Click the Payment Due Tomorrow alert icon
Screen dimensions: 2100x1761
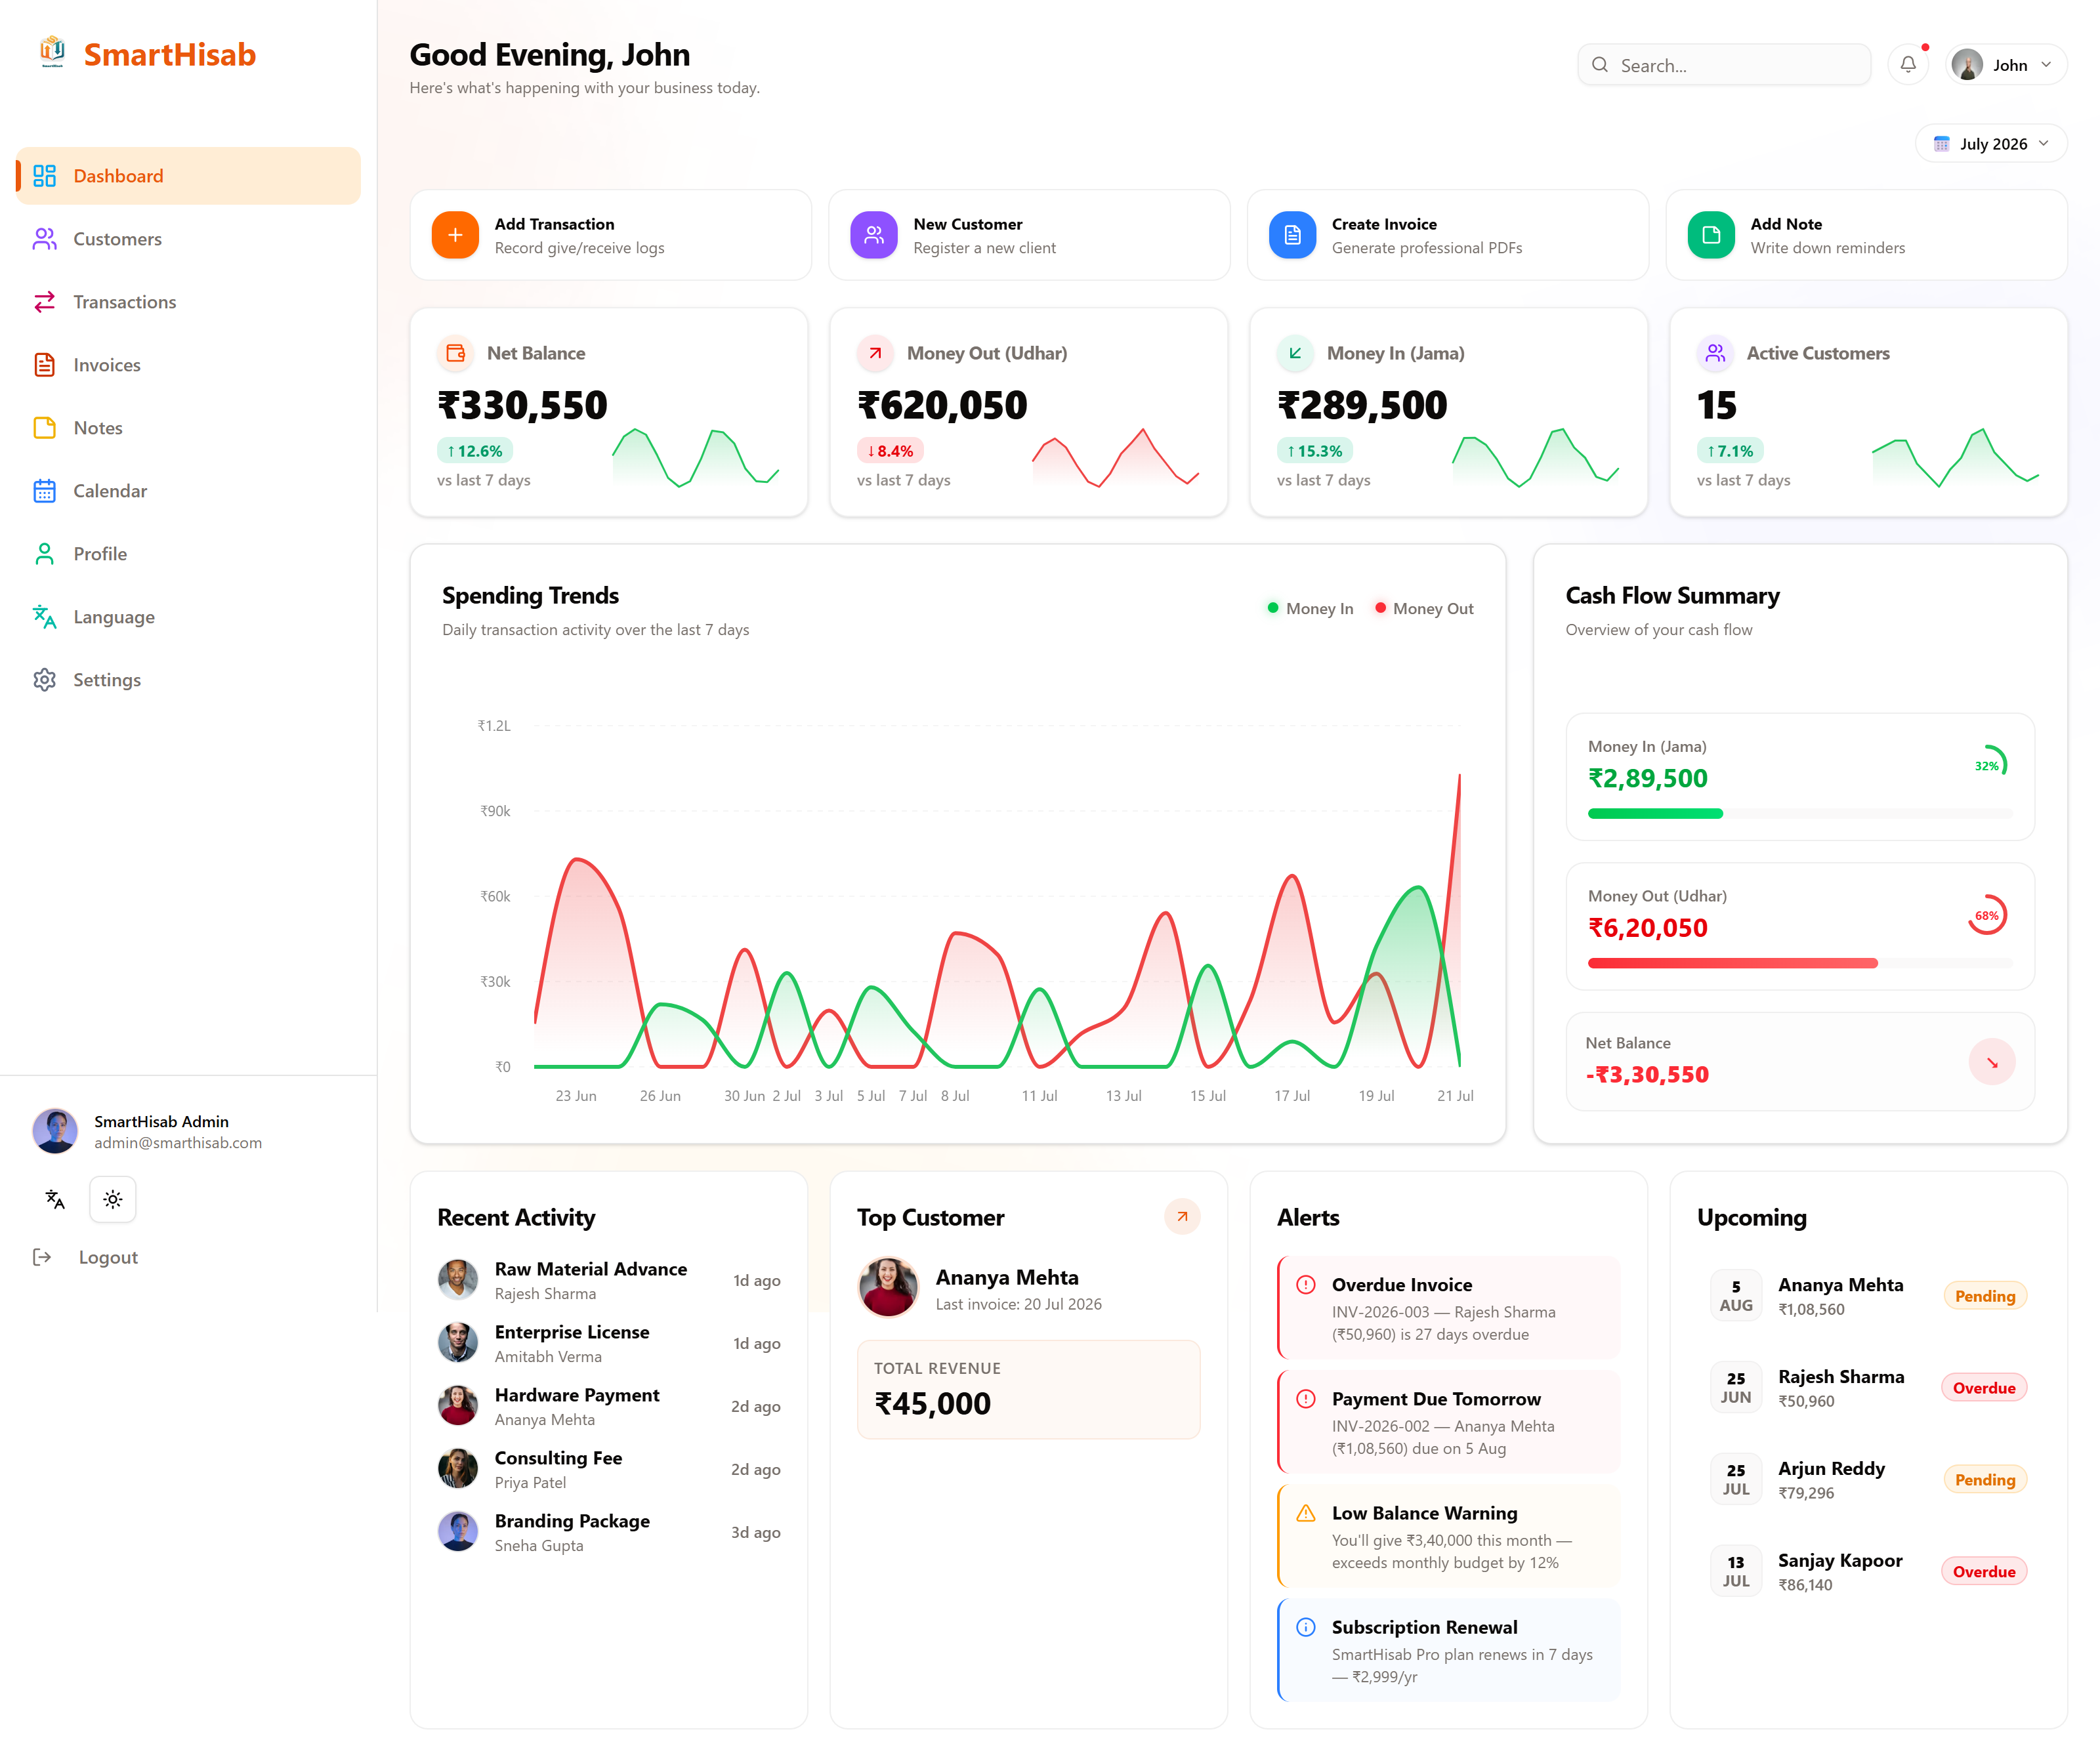[1306, 1399]
